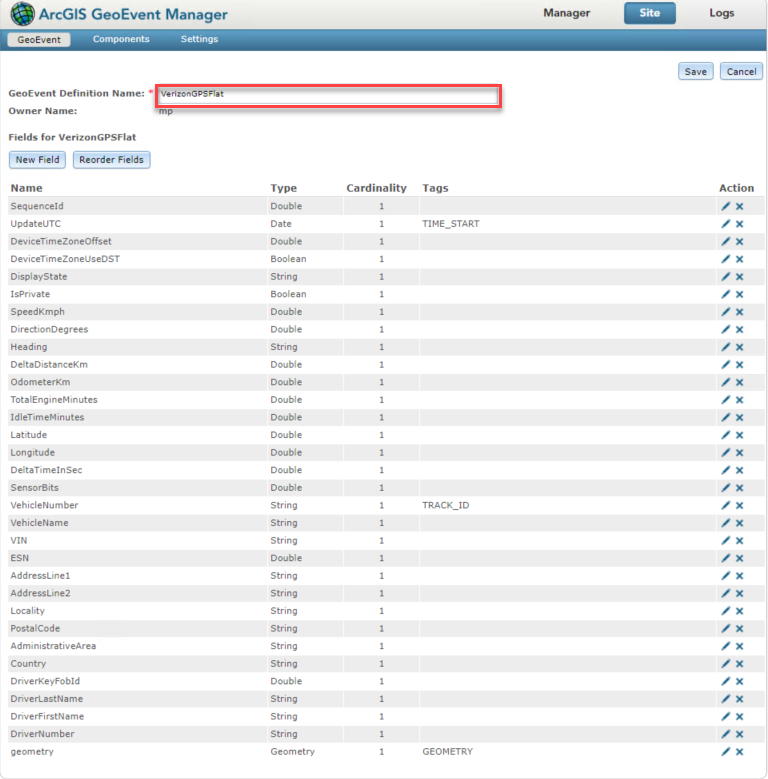Delete the PostalCode field

click(x=740, y=628)
